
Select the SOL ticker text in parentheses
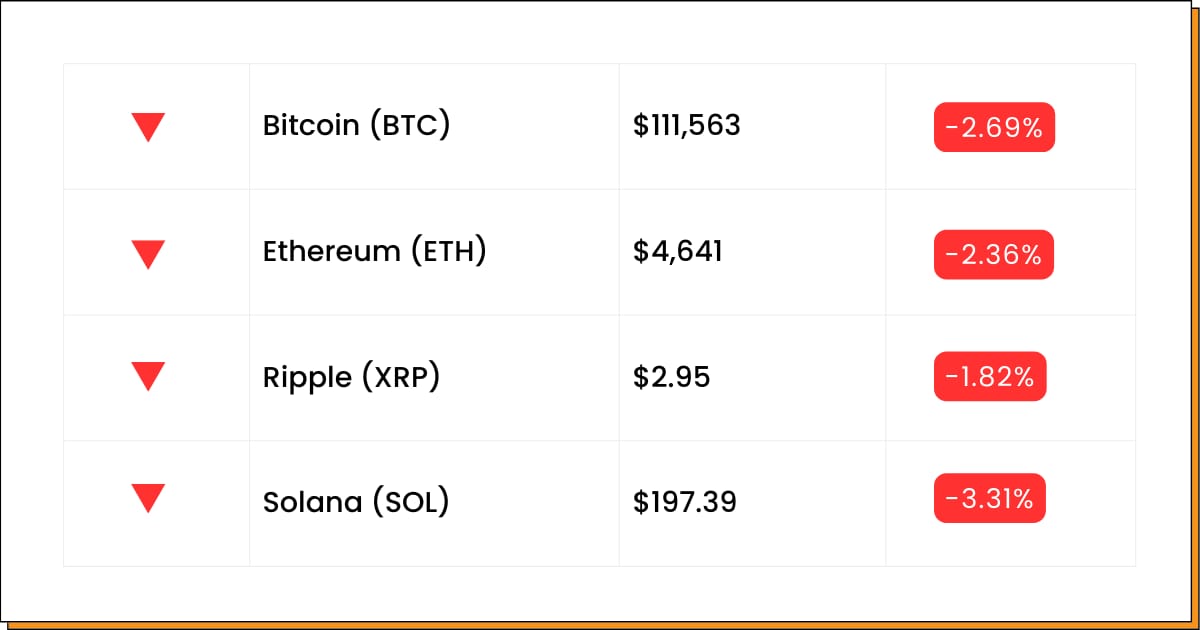410,502
